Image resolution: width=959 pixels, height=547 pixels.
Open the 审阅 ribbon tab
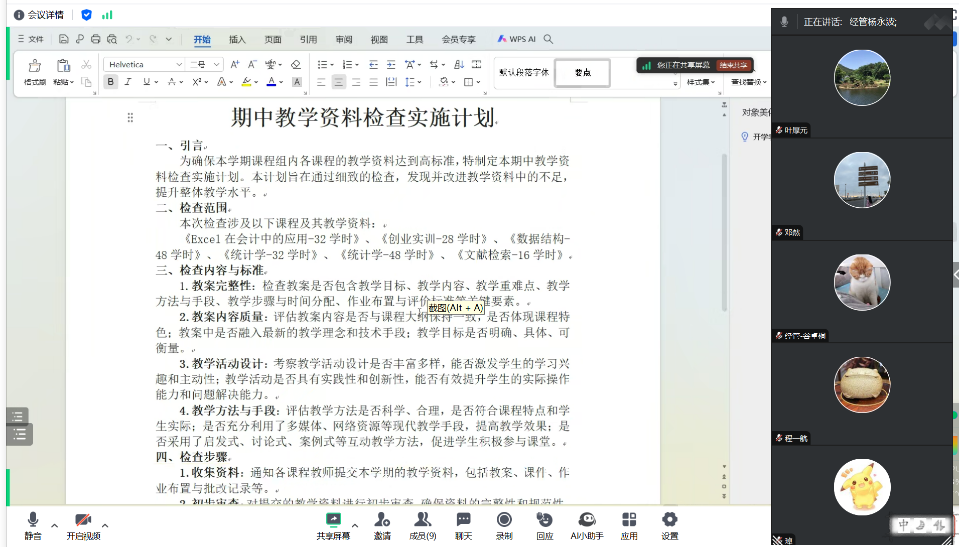coord(344,40)
